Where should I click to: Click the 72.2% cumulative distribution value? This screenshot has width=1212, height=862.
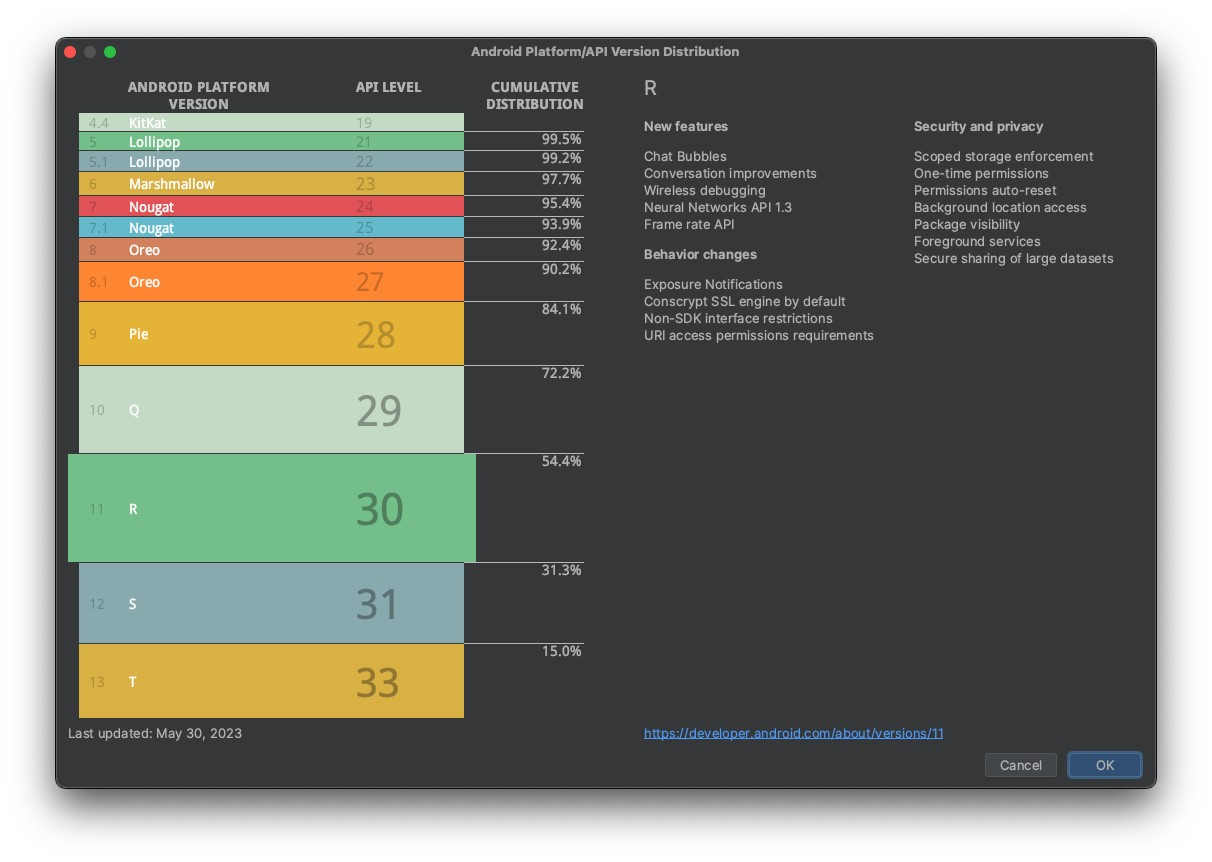point(561,373)
